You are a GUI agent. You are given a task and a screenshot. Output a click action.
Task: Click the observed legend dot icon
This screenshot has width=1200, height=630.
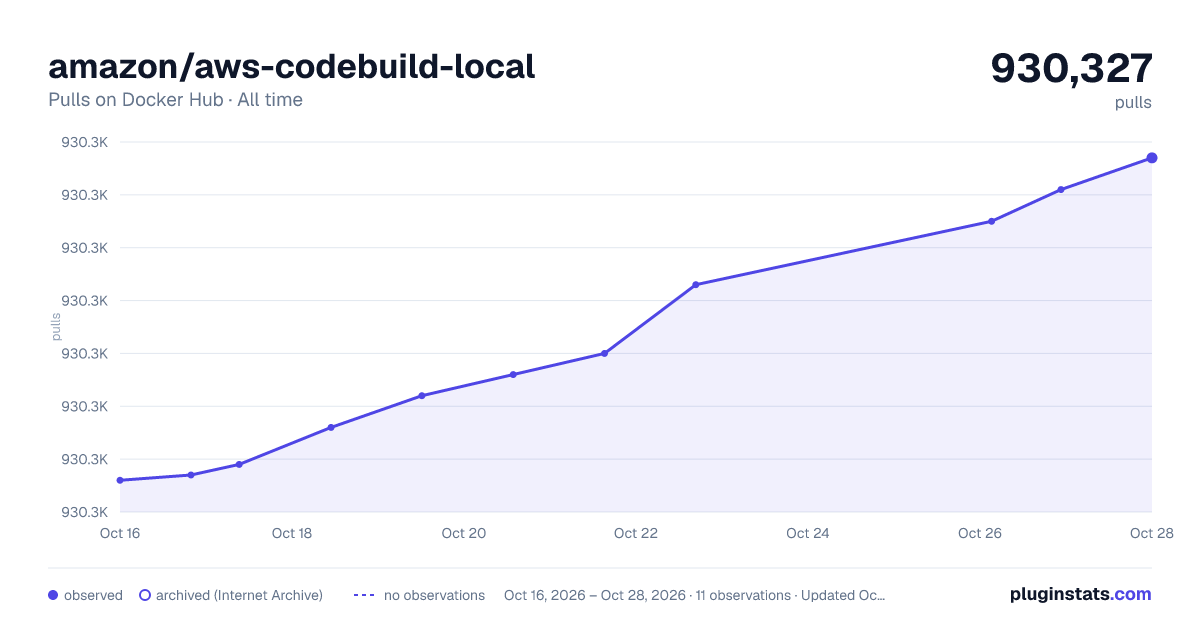[x=53, y=595]
